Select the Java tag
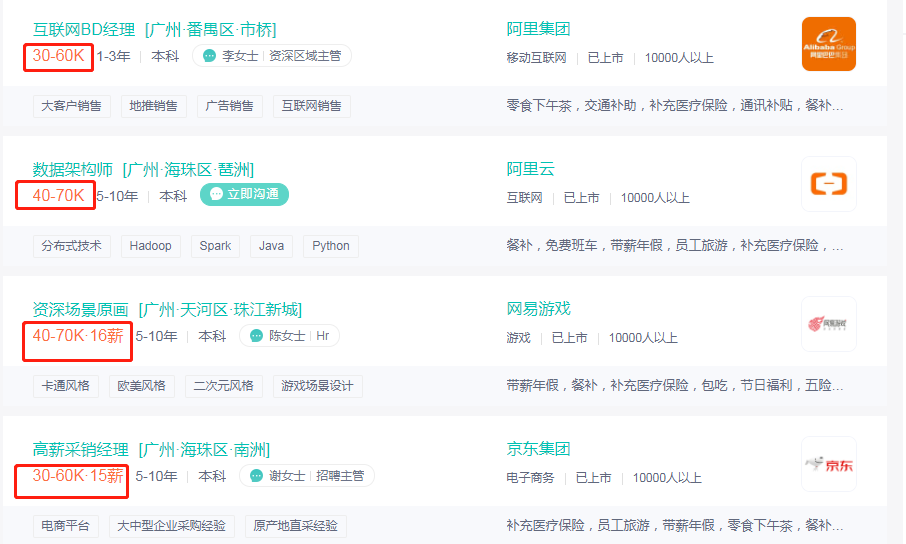Viewport: 906px width, 544px height. [x=271, y=246]
